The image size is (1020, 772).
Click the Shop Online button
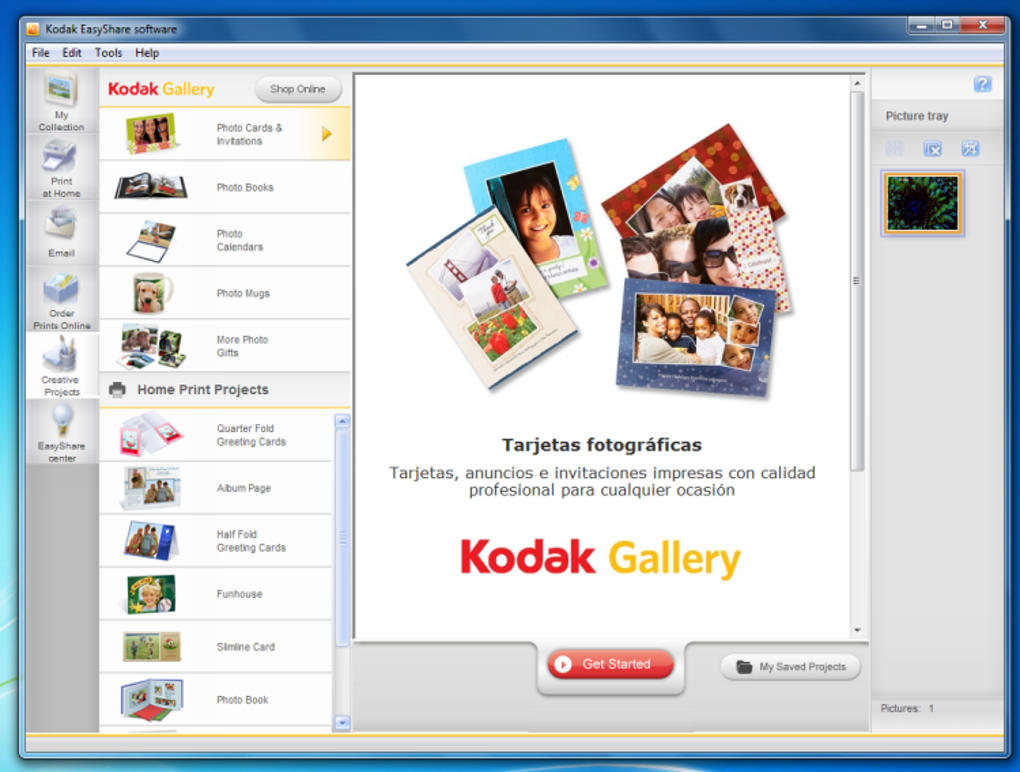[297, 89]
